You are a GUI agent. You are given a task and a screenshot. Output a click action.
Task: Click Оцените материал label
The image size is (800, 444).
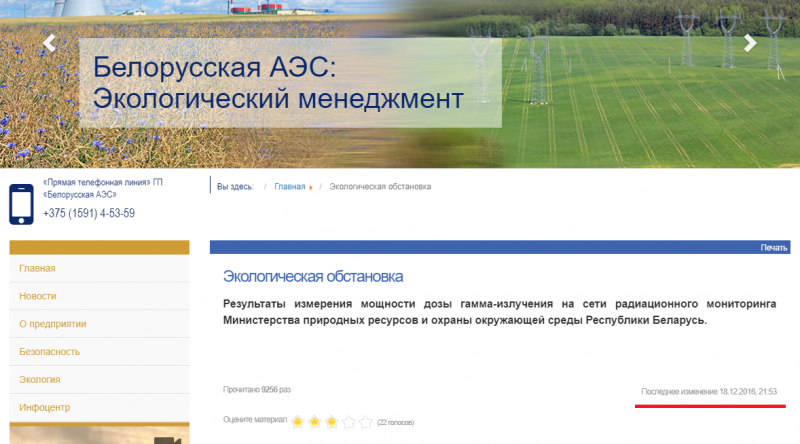255,420
